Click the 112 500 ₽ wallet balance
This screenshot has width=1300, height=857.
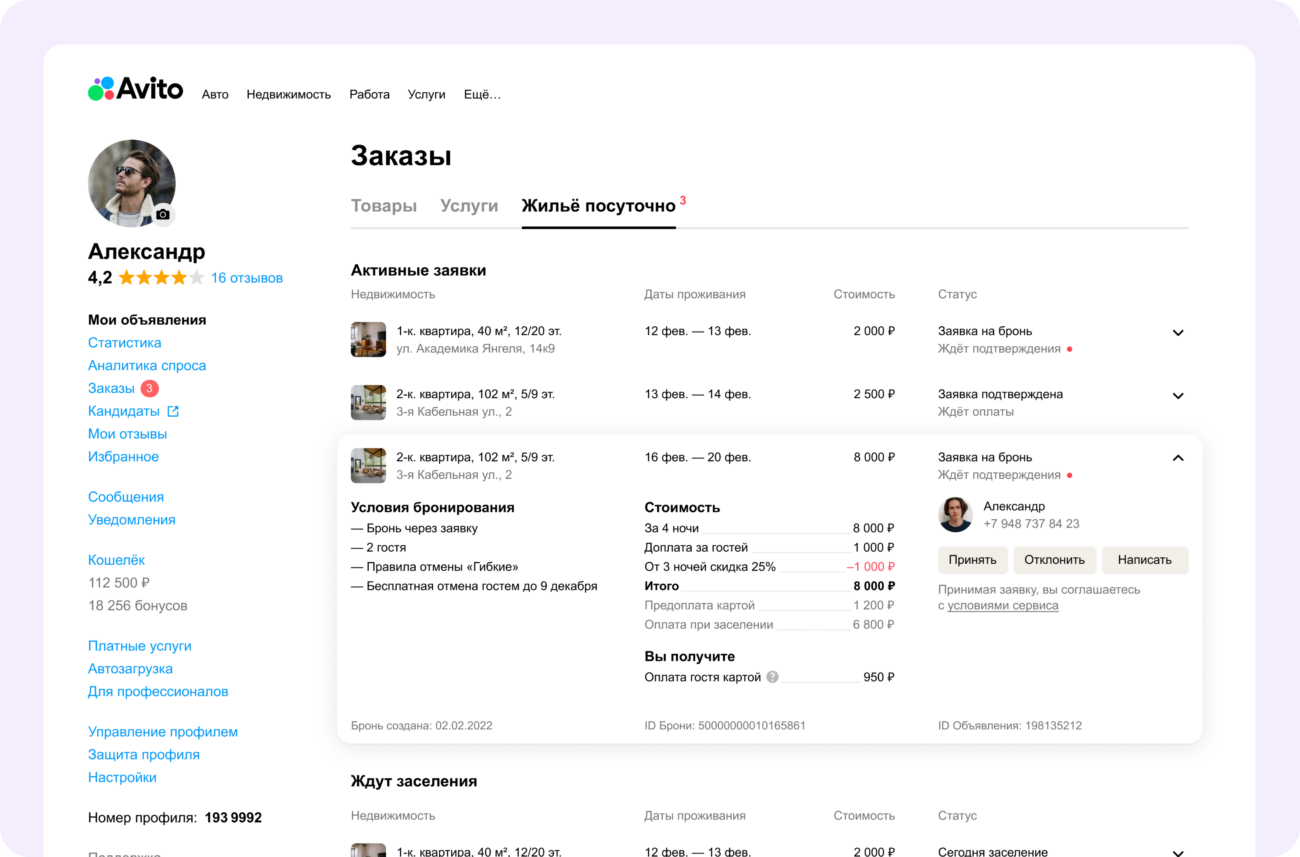pos(119,583)
